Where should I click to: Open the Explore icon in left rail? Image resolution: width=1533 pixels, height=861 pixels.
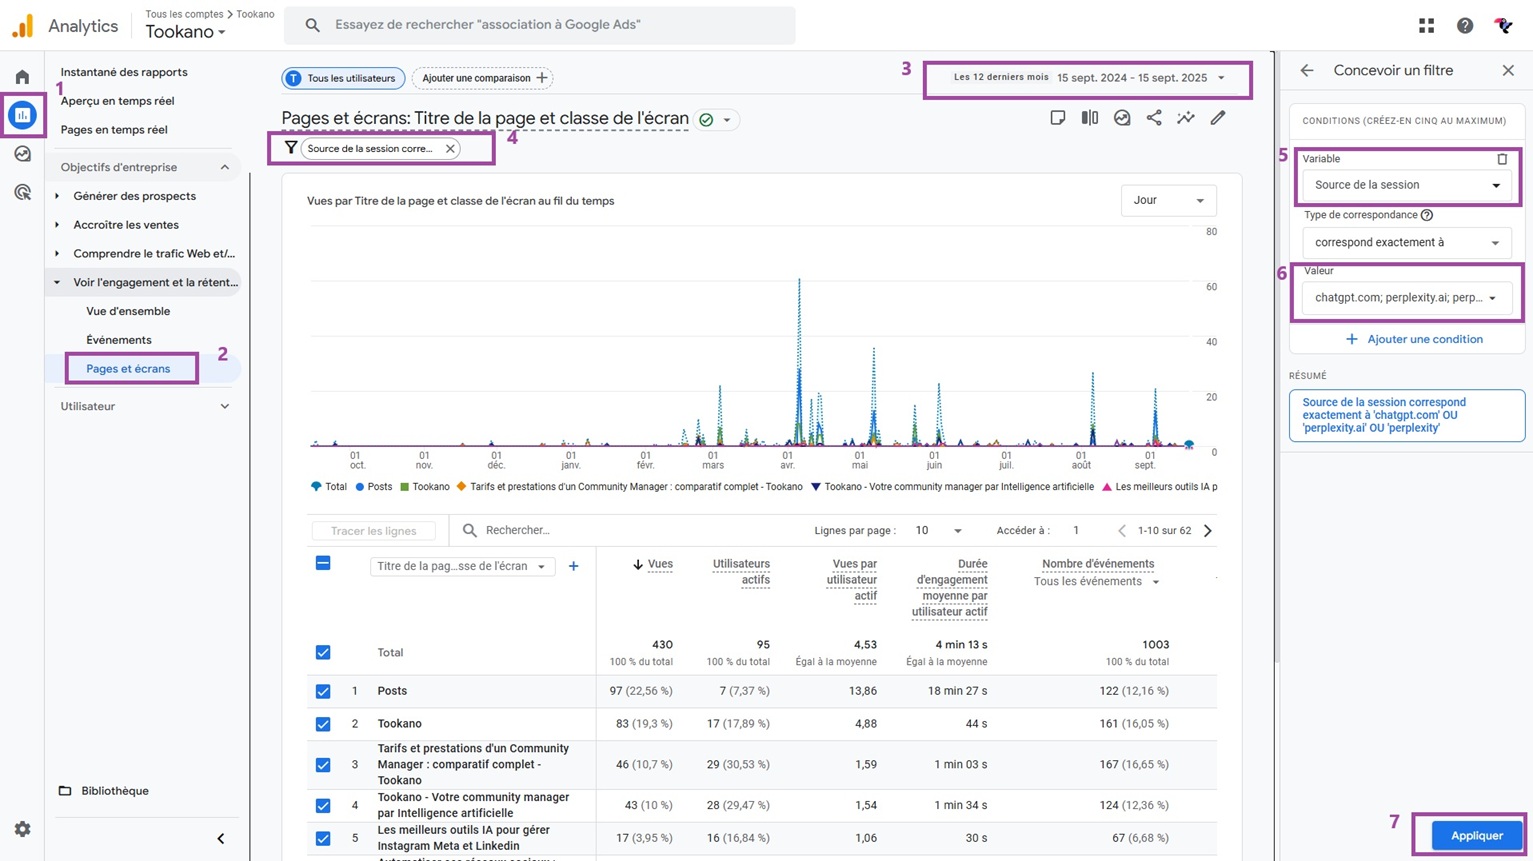pyautogui.click(x=22, y=154)
